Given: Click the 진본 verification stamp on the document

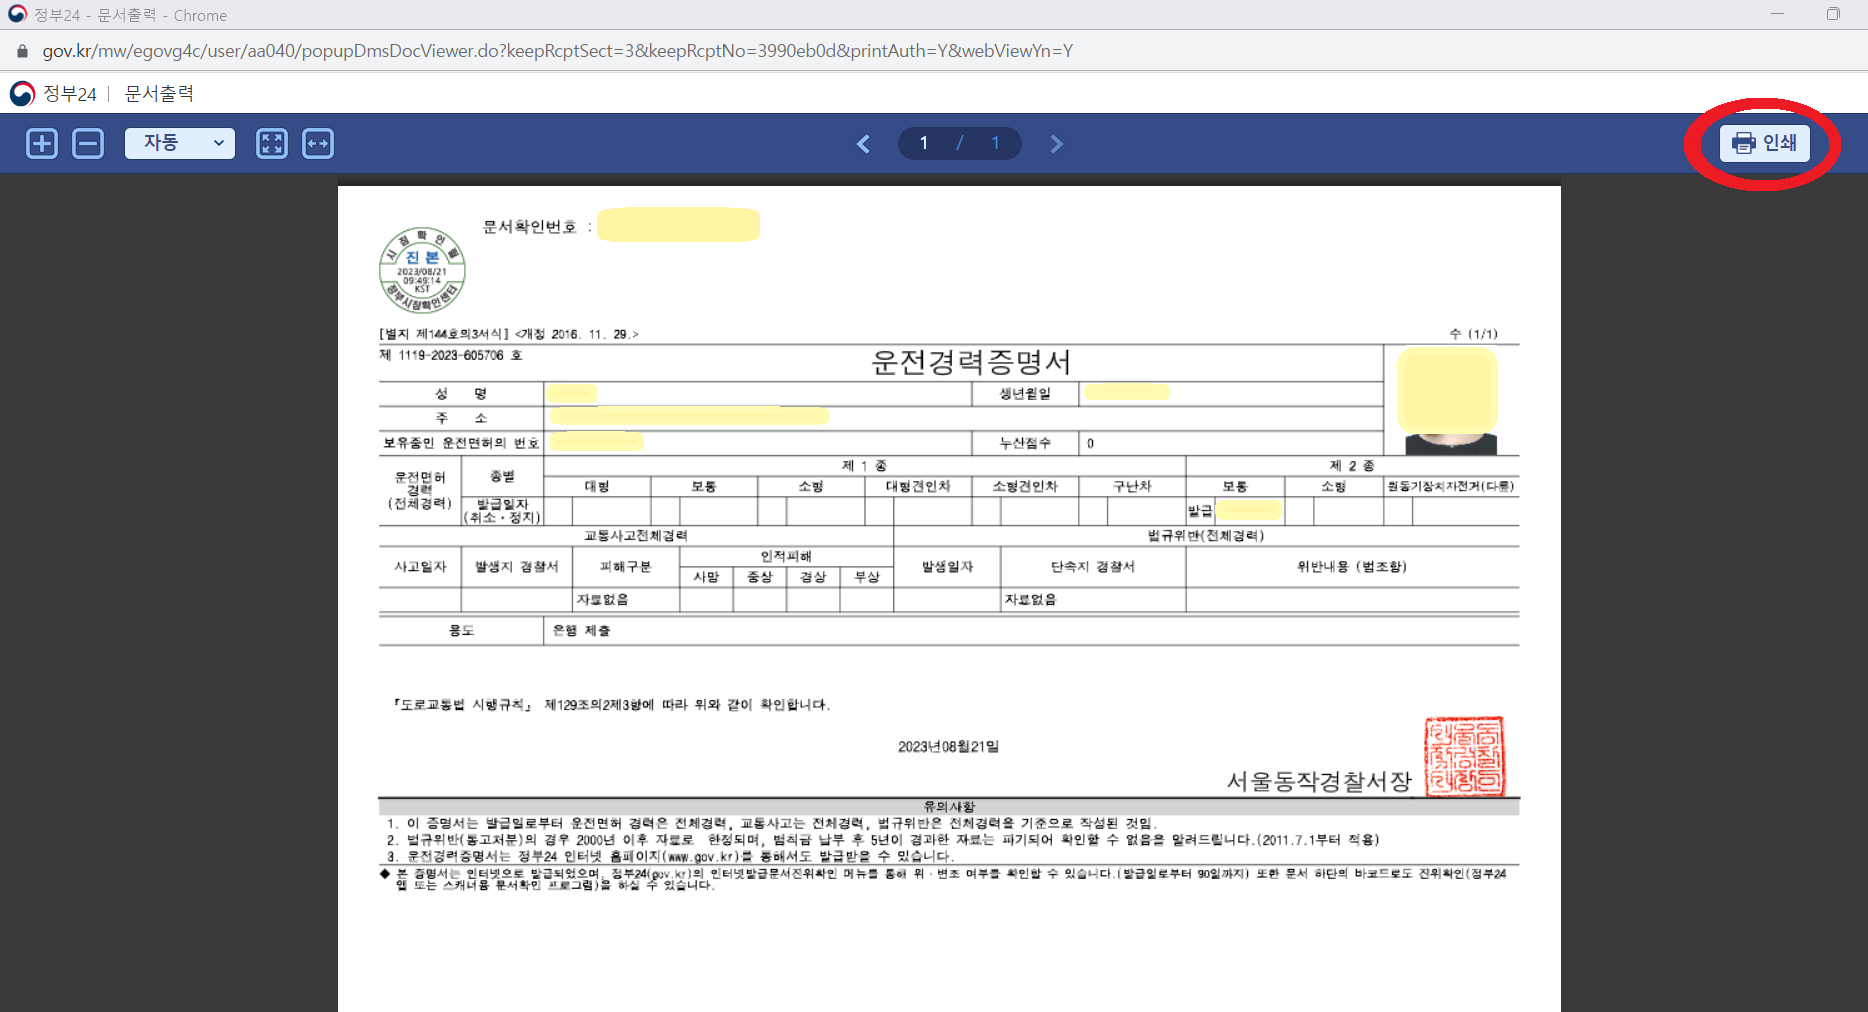Looking at the screenshot, I should [x=422, y=270].
